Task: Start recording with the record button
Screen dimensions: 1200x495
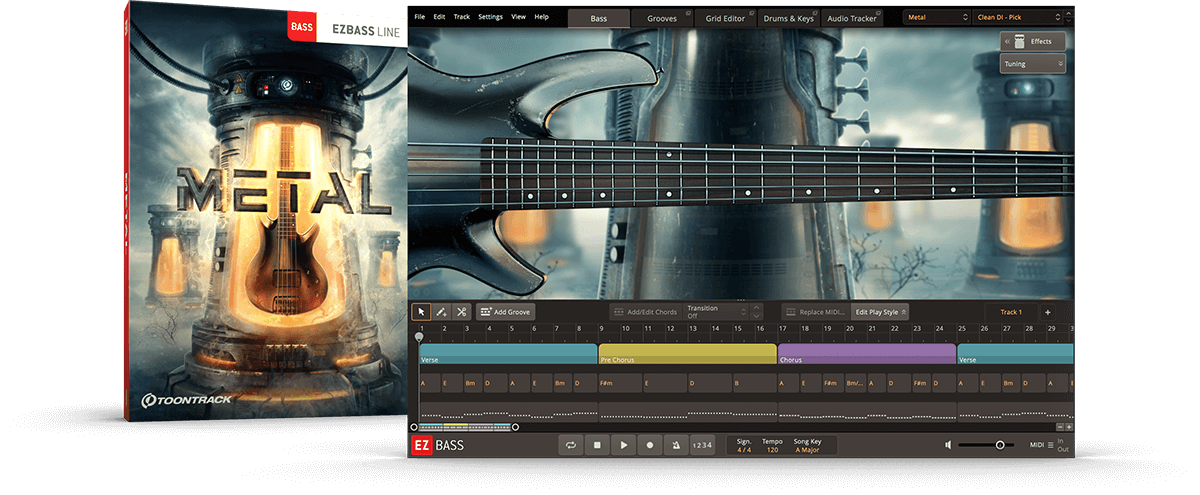Action: coord(650,445)
